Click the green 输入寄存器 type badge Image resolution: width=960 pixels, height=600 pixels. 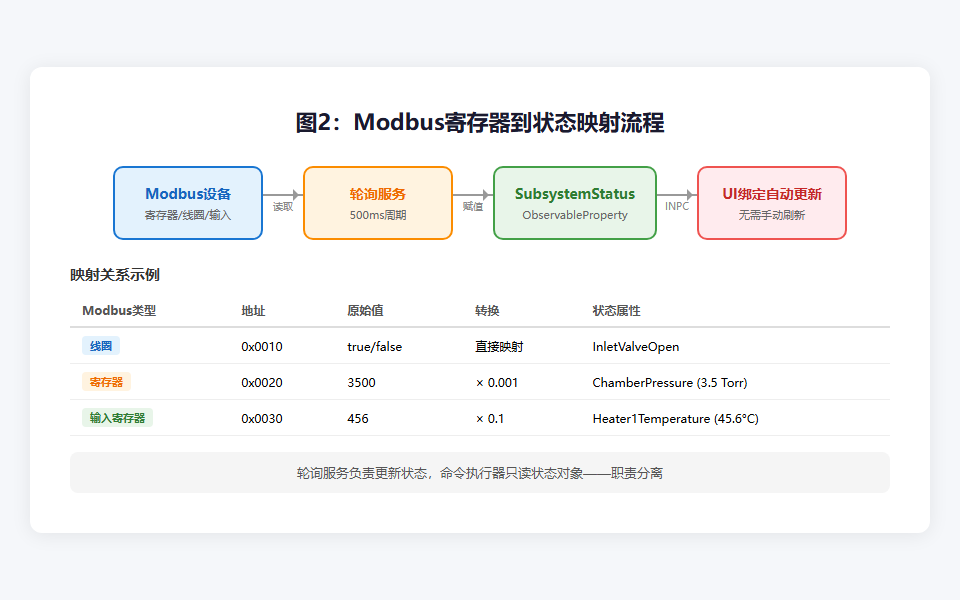(x=118, y=418)
